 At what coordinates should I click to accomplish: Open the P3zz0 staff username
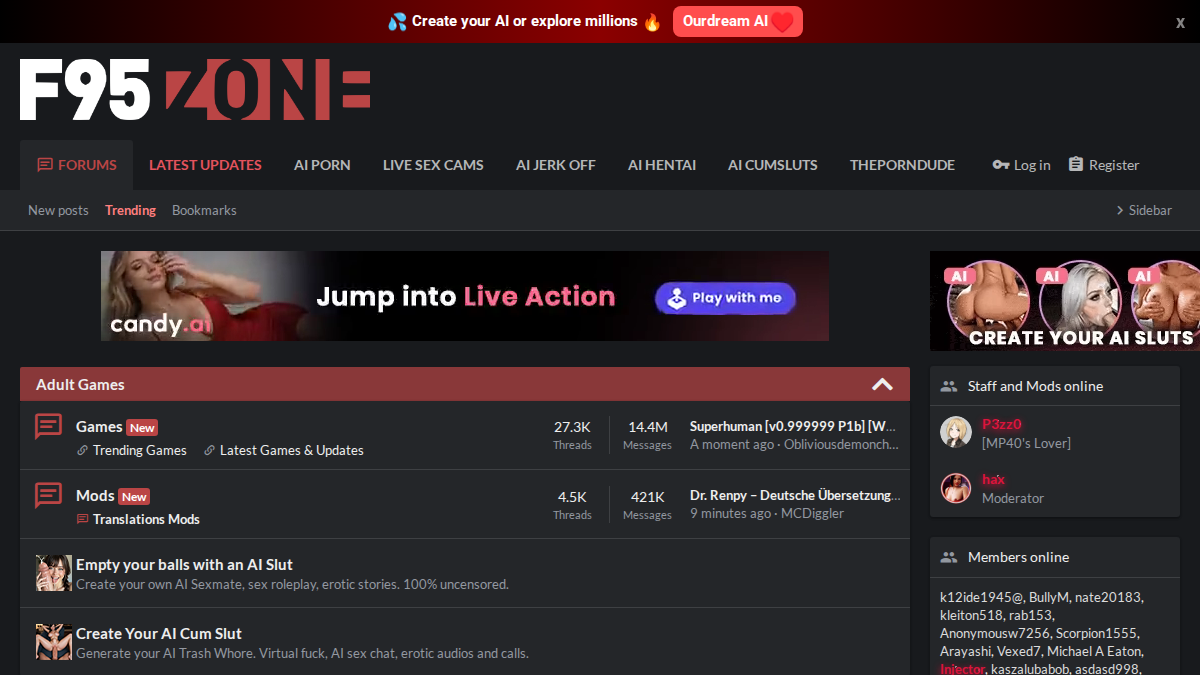[1001, 424]
